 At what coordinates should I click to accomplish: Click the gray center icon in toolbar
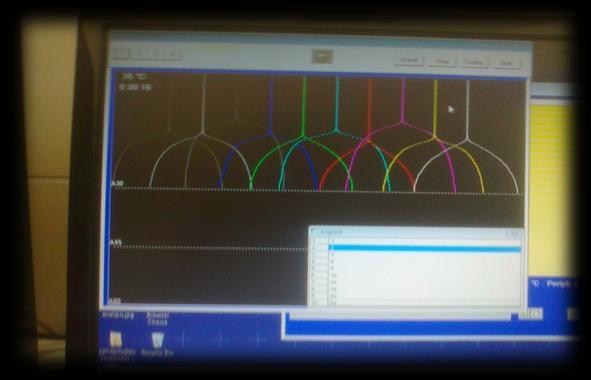pos(322,57)
